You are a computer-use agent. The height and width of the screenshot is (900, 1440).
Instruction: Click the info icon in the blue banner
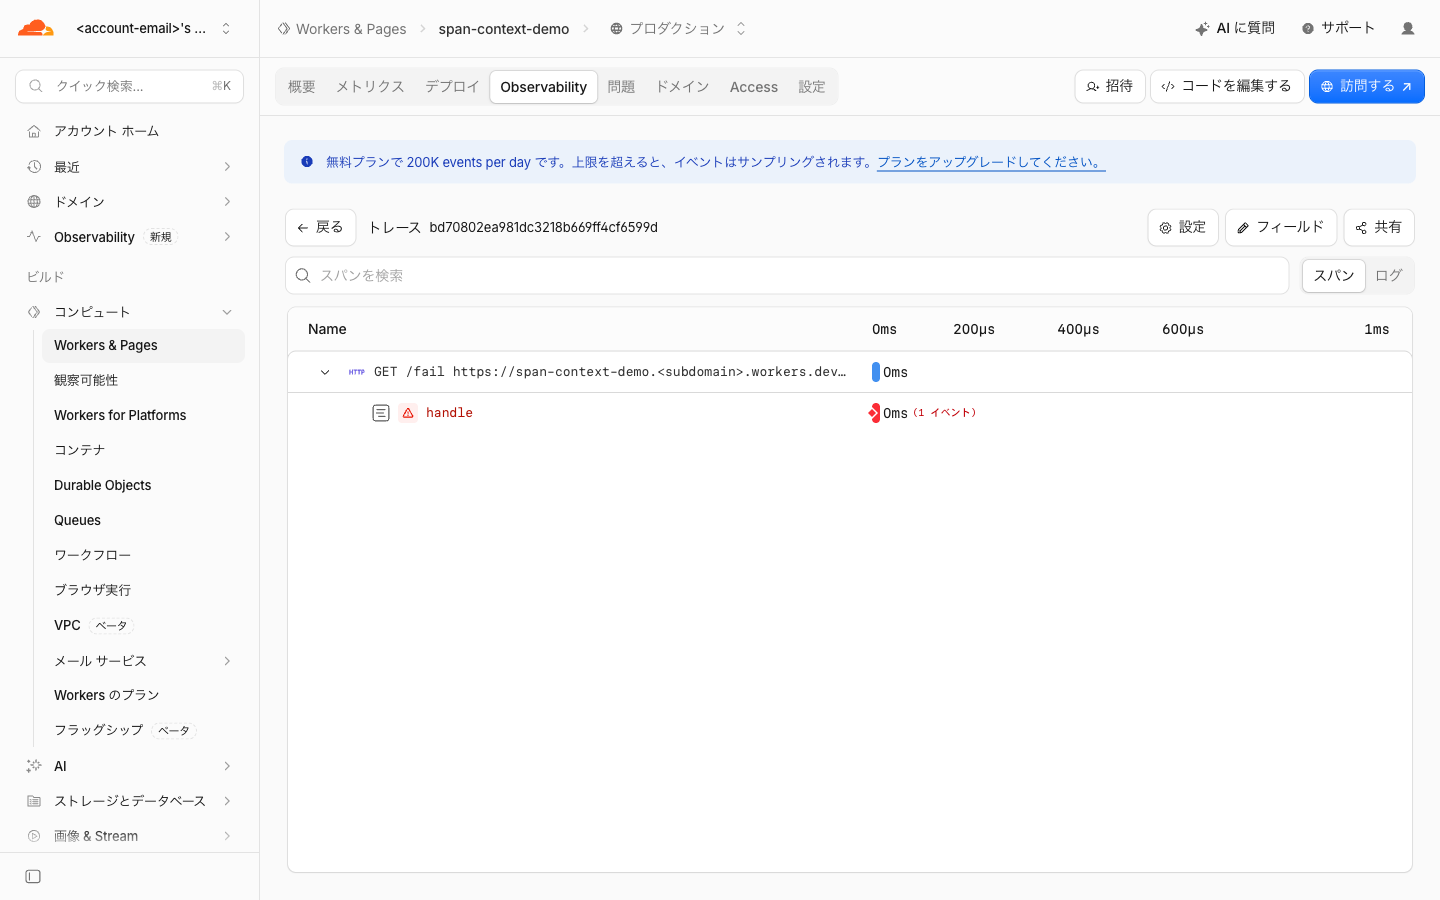307,161
